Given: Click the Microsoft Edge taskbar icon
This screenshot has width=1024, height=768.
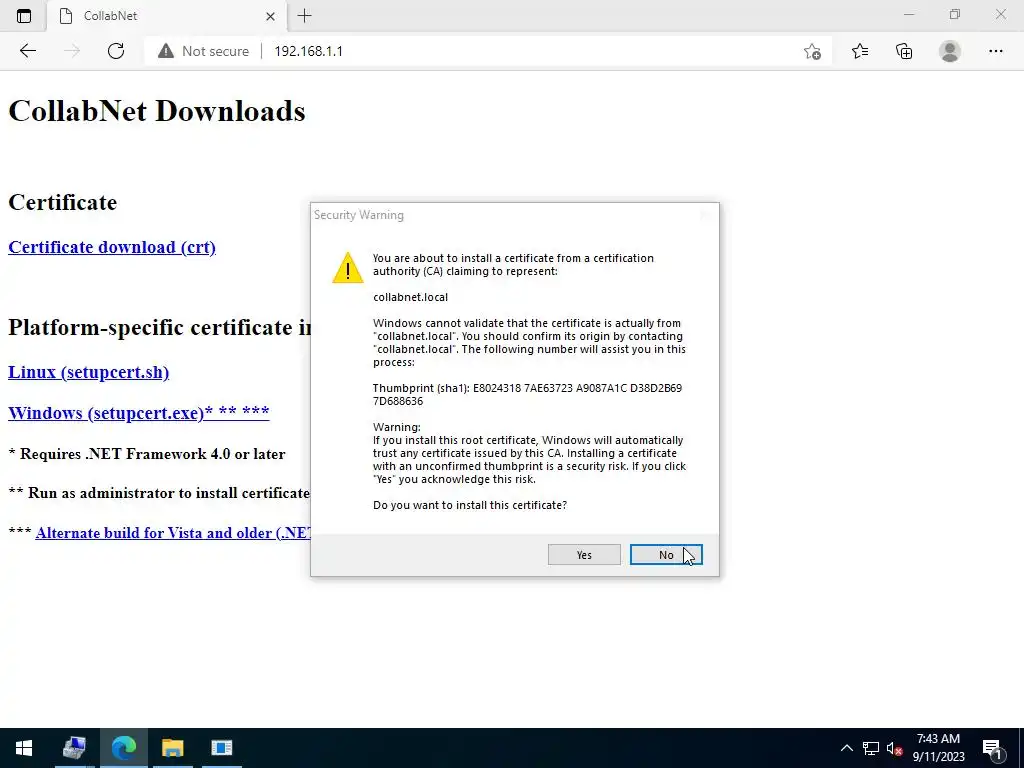Looking at the screenshot, I should pyautogui.click(x=123, y=748).
